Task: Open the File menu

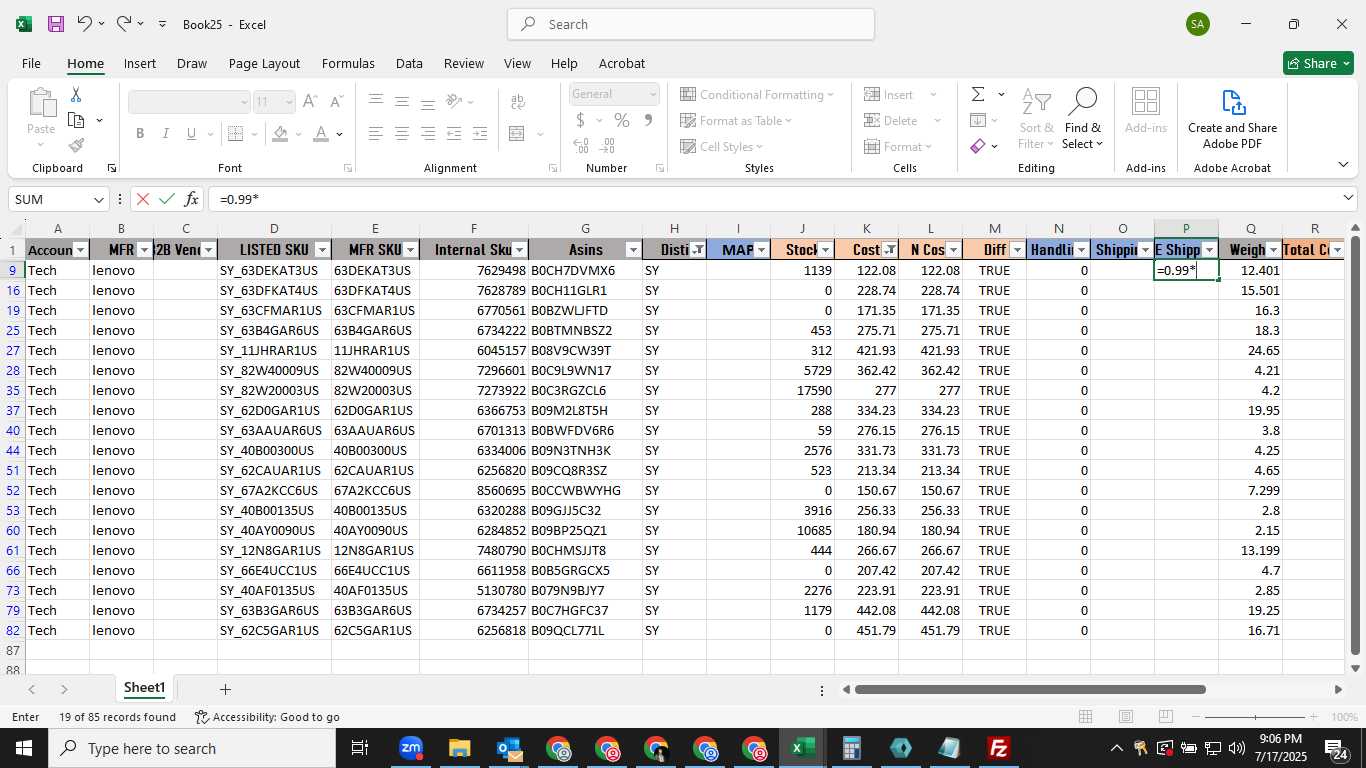Action: (x=31, y=63)
